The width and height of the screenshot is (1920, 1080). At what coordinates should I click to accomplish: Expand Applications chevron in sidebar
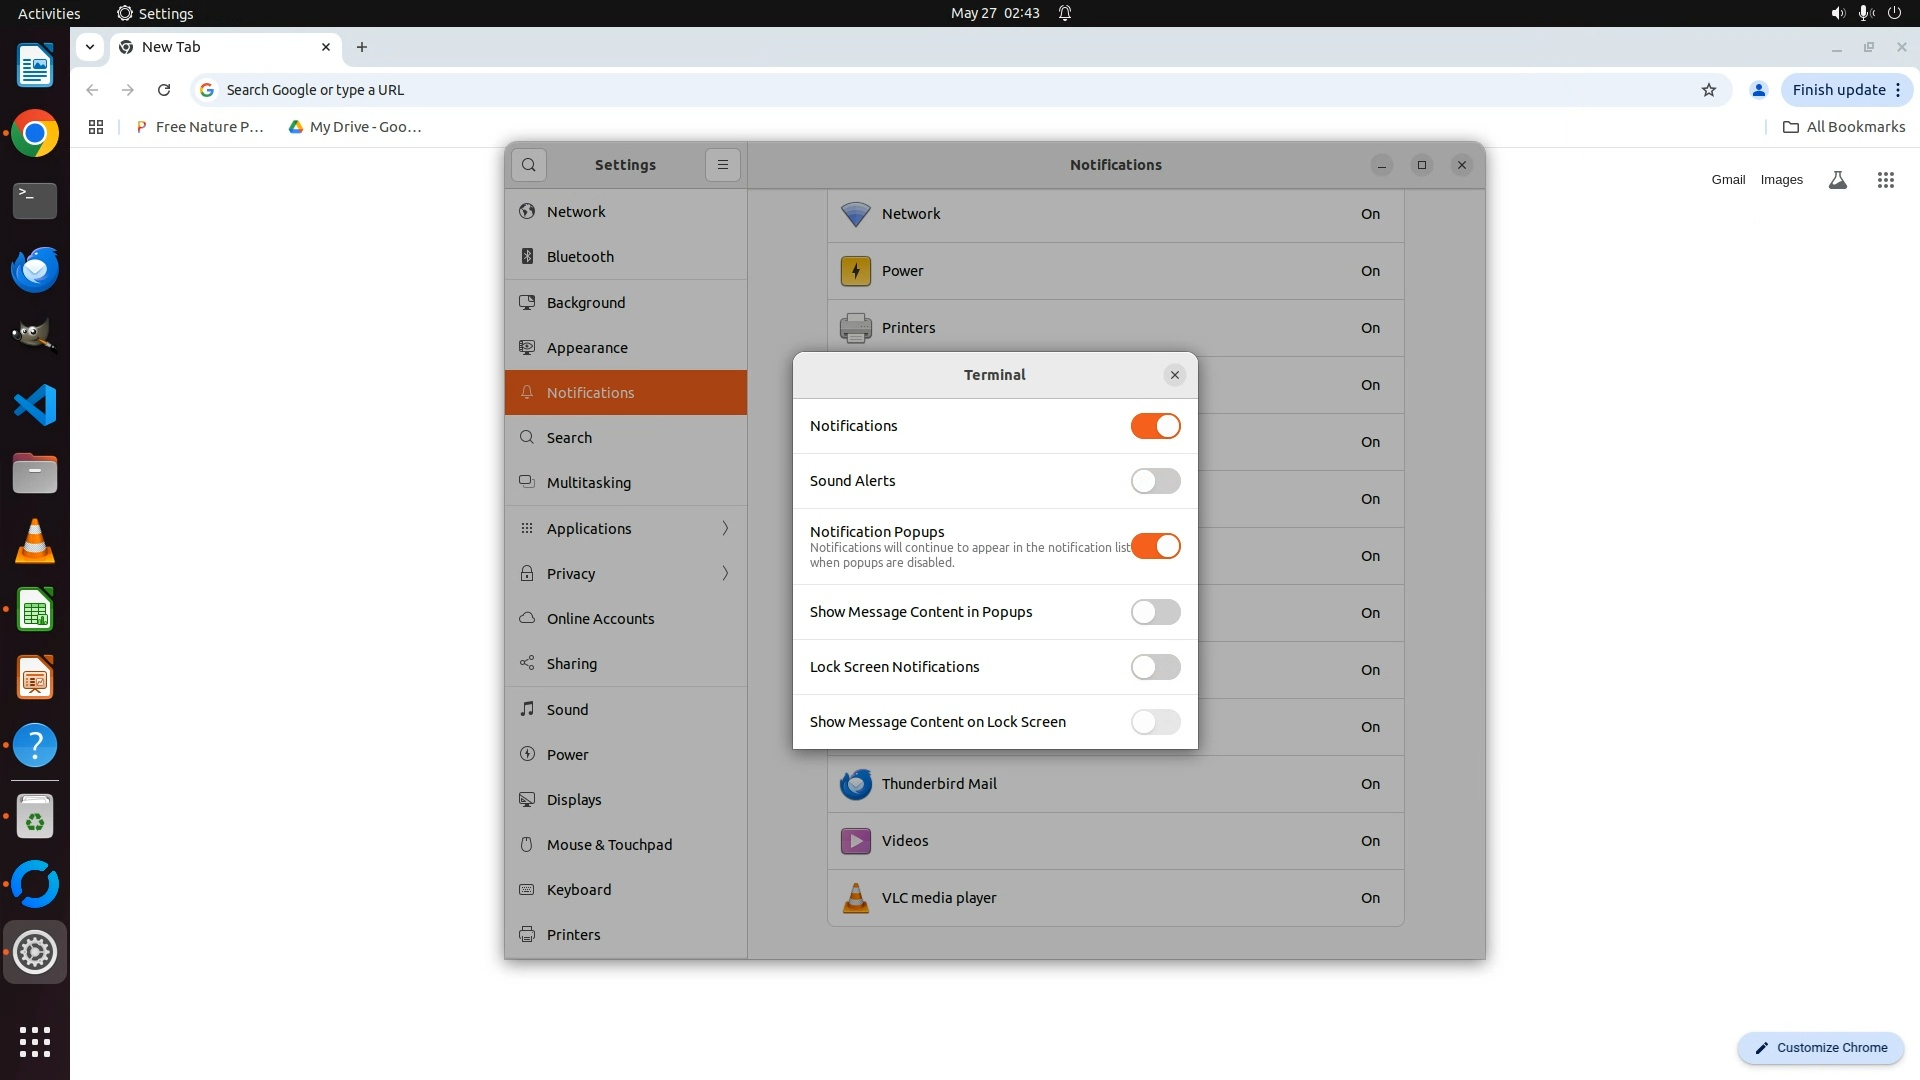pos(725,528)
